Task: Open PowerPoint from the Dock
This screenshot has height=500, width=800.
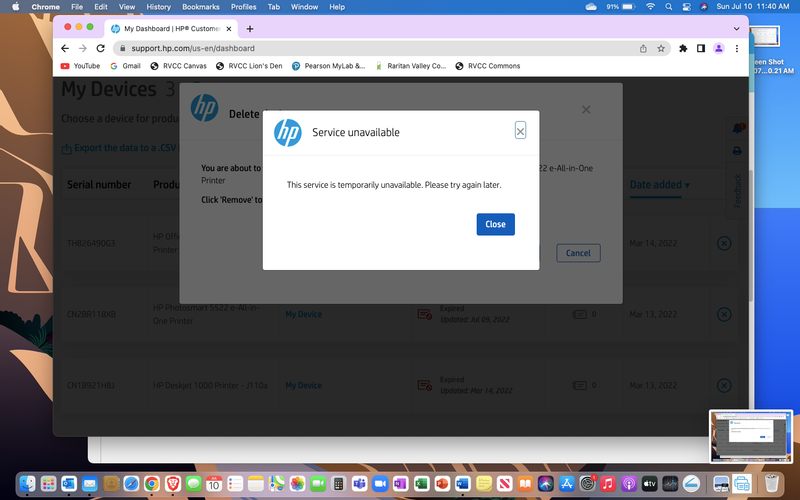Action: point(442,483)
